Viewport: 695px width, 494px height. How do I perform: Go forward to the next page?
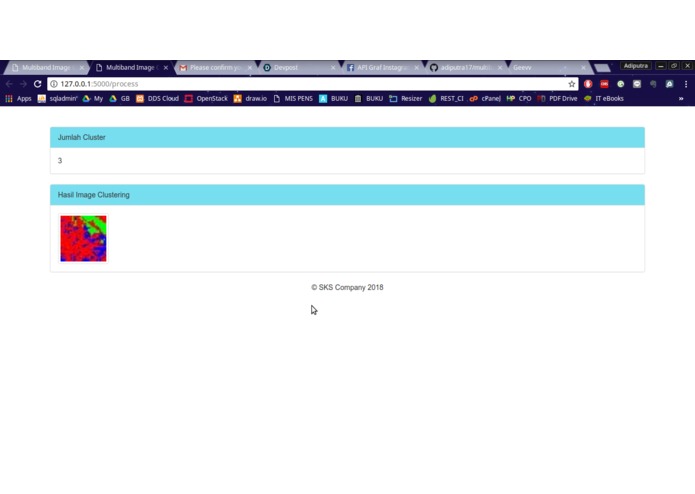(x=23, y=84)
